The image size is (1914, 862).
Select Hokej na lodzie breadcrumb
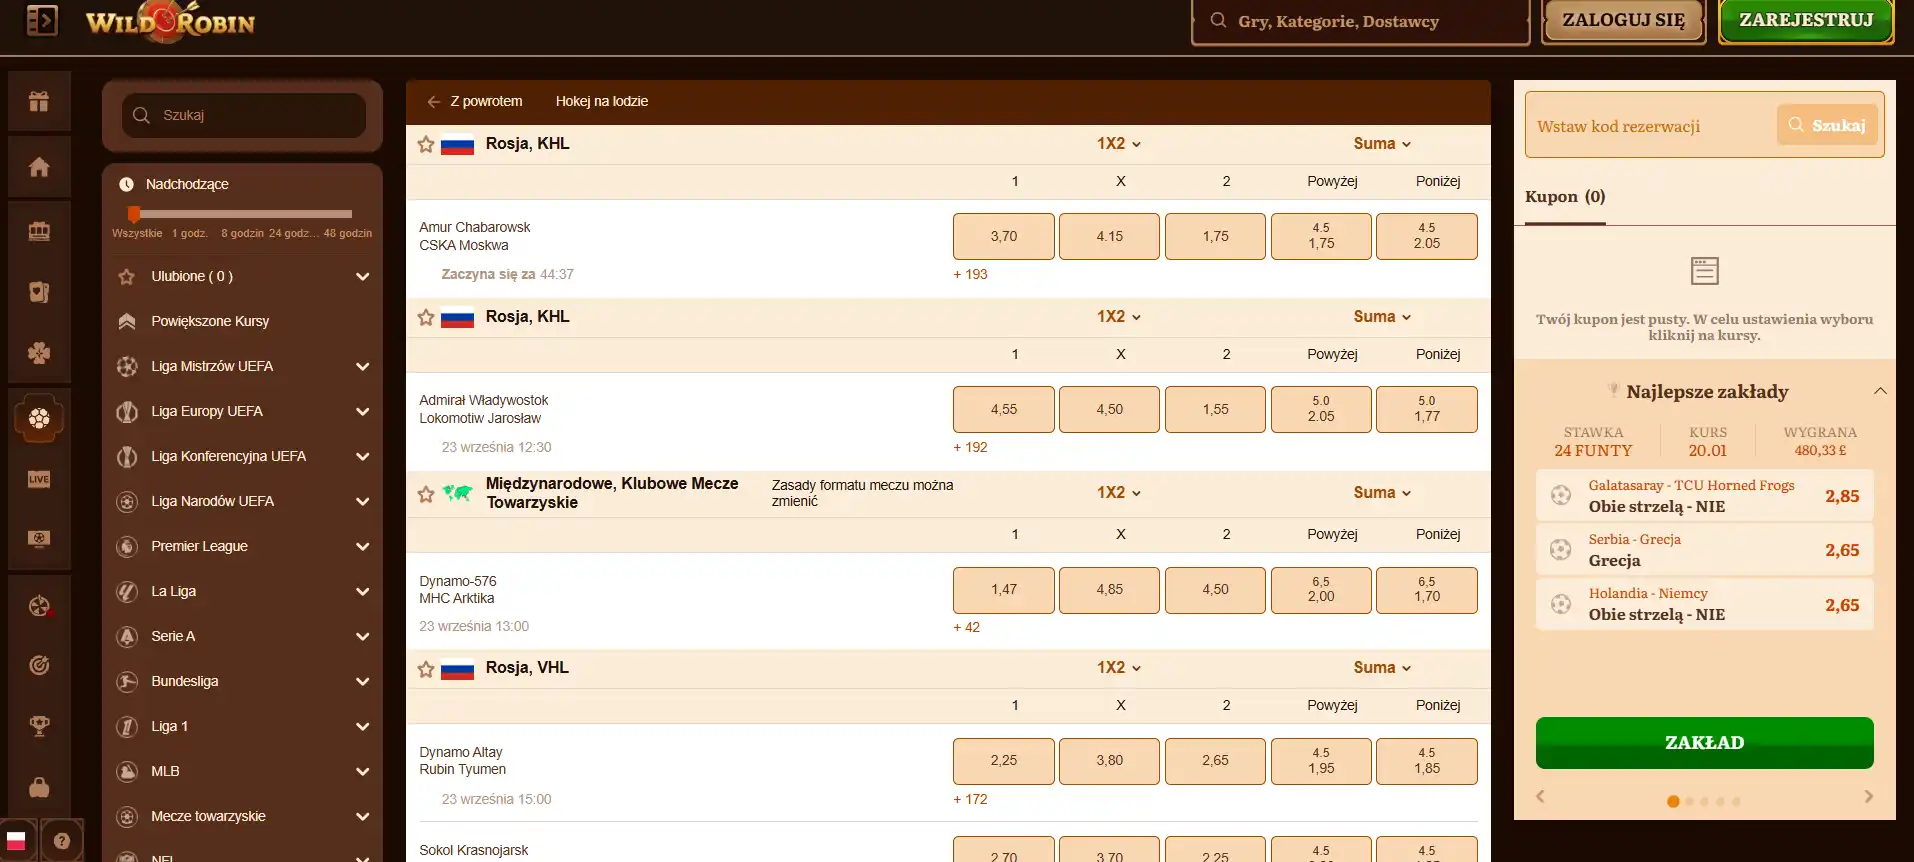(x=602, y=101)
